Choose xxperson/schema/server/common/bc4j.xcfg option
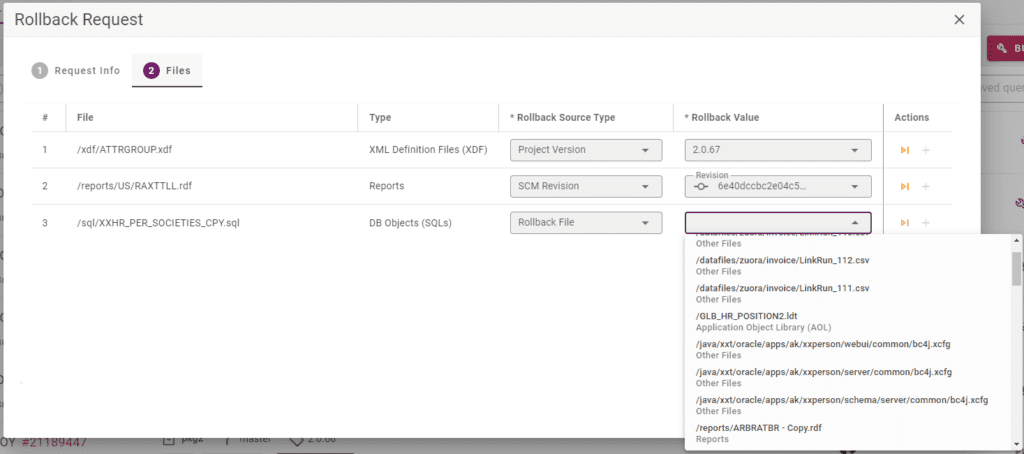 [x=849, y=405]
